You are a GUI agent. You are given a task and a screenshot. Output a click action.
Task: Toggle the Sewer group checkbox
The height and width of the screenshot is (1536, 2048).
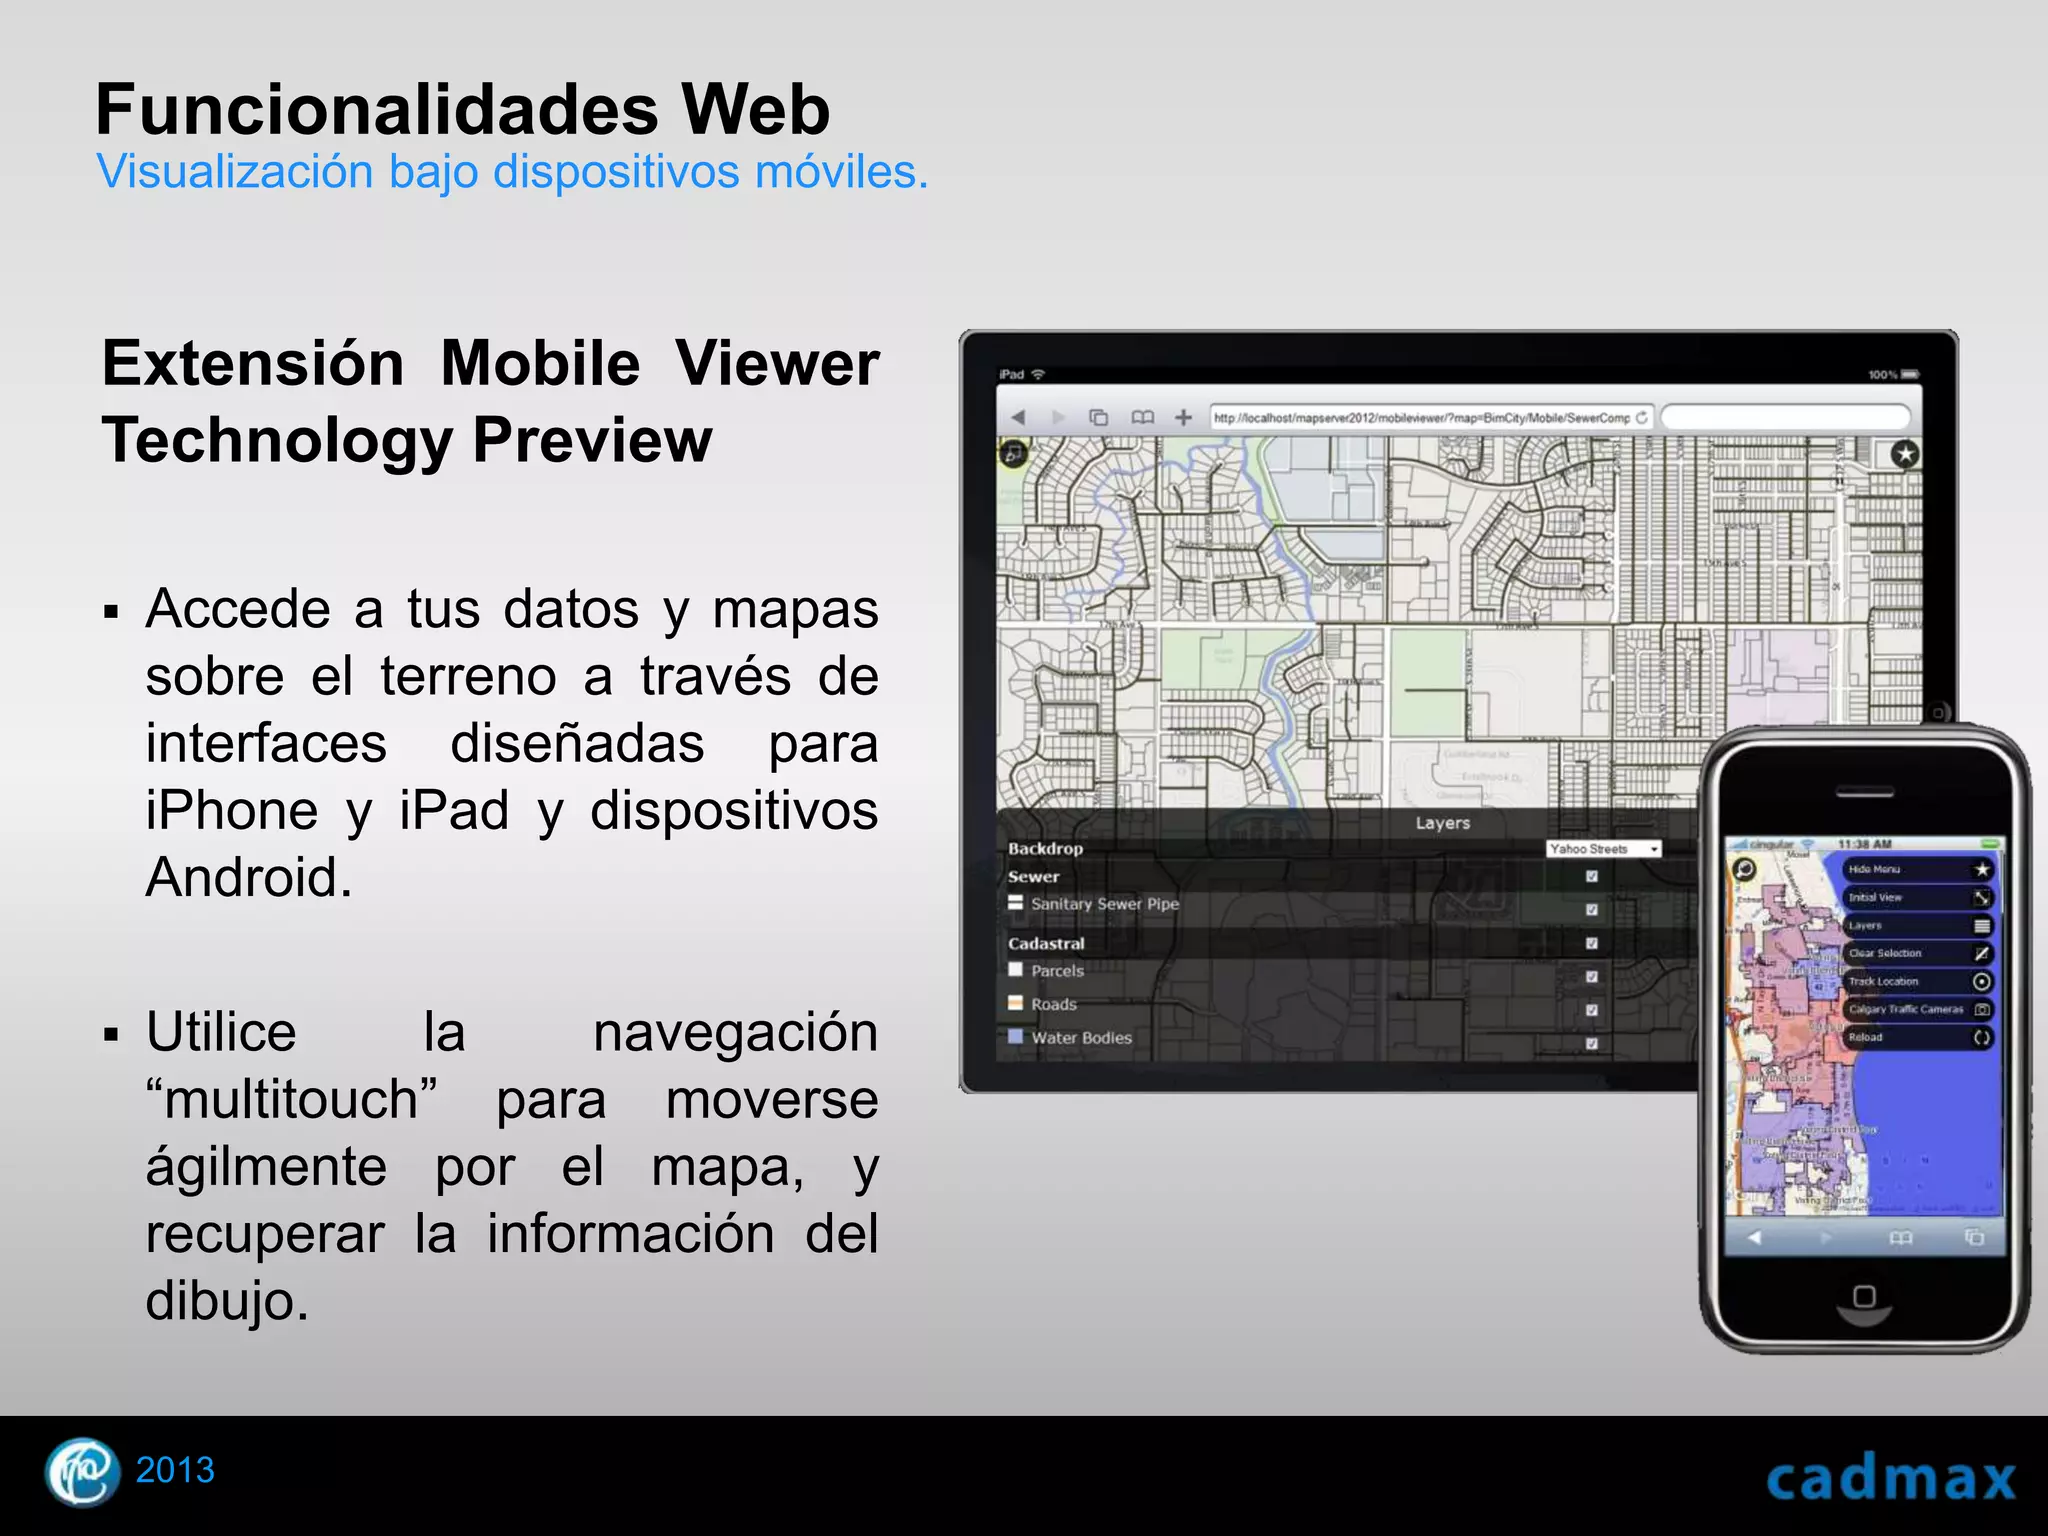(x=1592, y=876)
